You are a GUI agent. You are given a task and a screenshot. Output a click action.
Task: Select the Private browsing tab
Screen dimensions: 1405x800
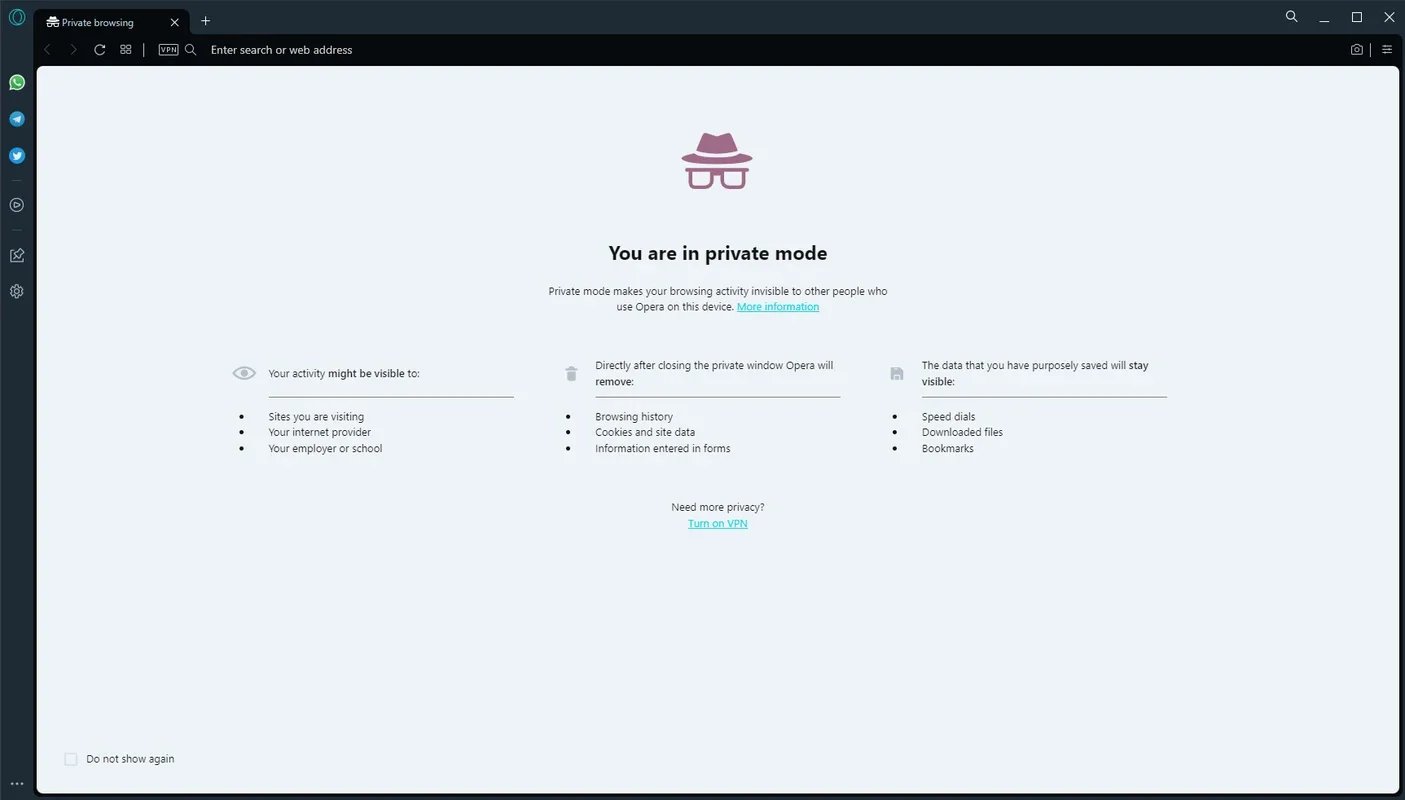click(x=113, y=22)
